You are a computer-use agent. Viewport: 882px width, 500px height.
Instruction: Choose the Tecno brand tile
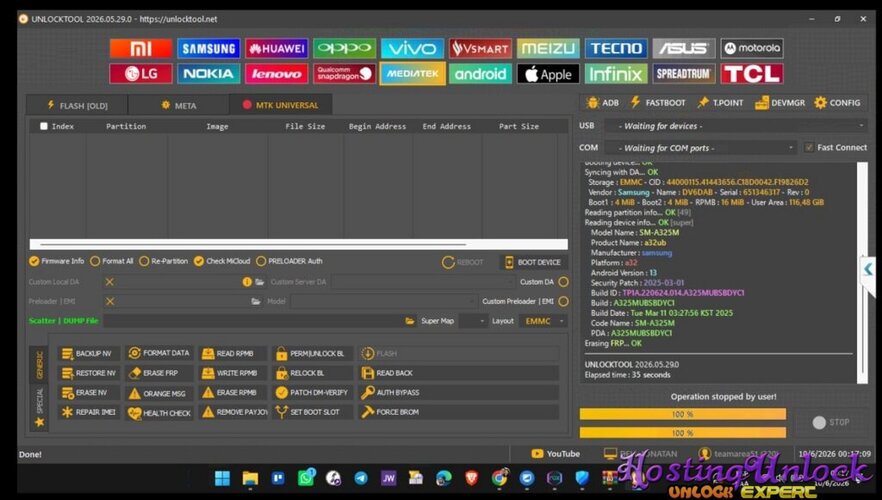click(x=616, y=48)
